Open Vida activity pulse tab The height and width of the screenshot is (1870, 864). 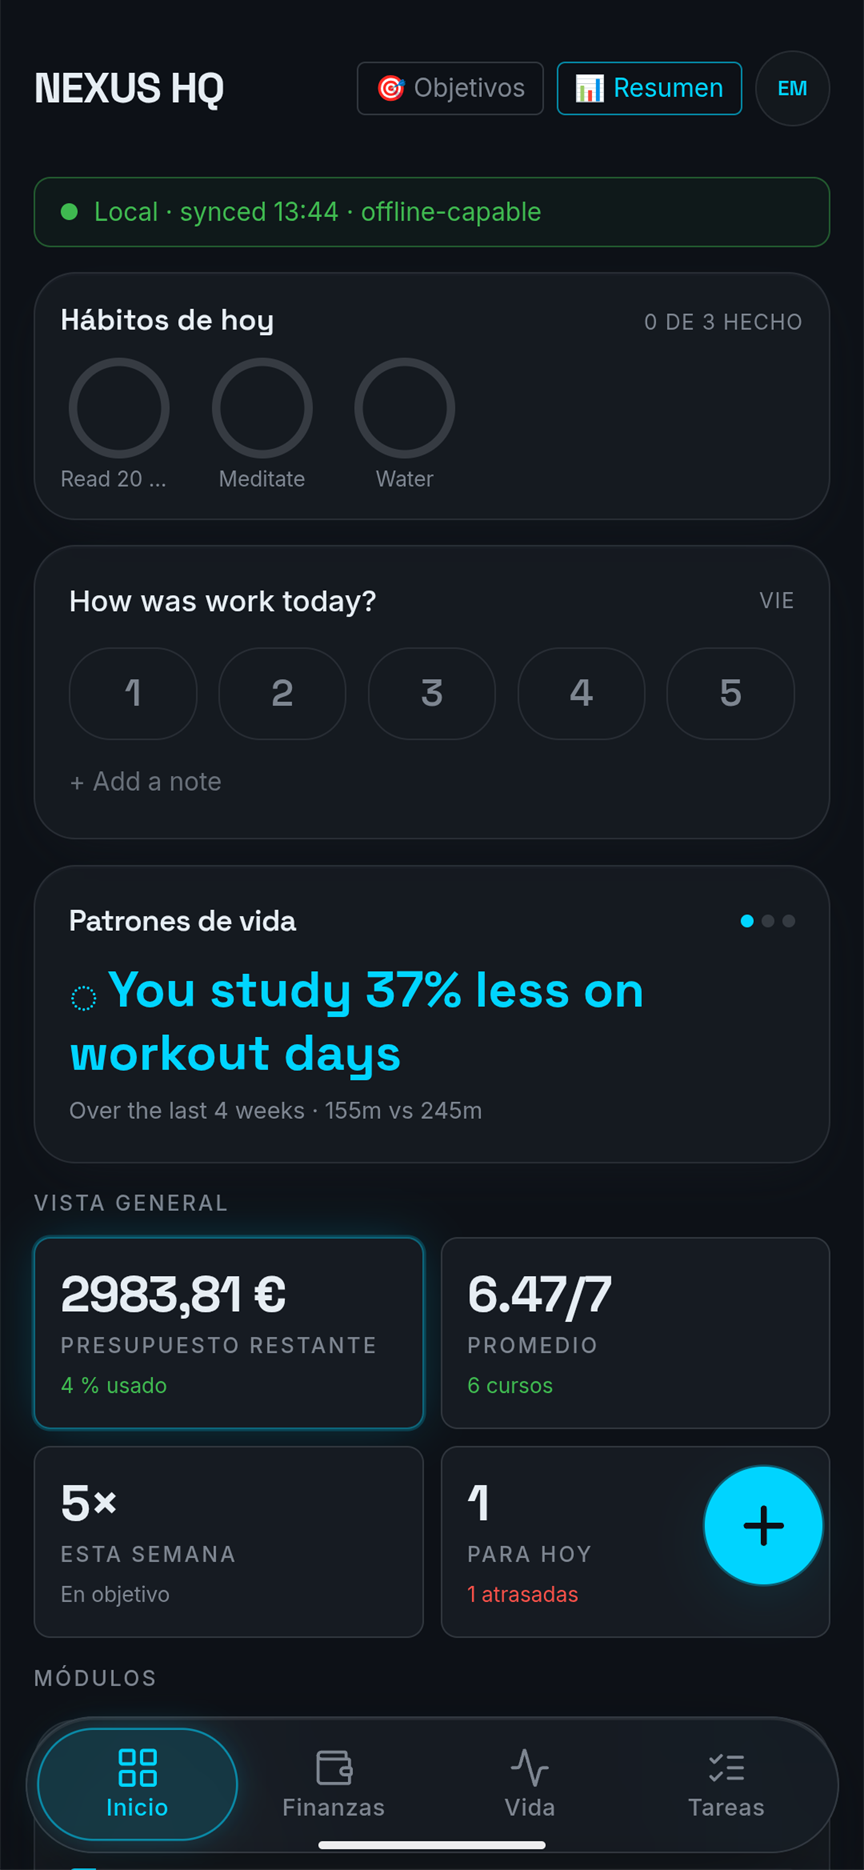pos(530,1784)
